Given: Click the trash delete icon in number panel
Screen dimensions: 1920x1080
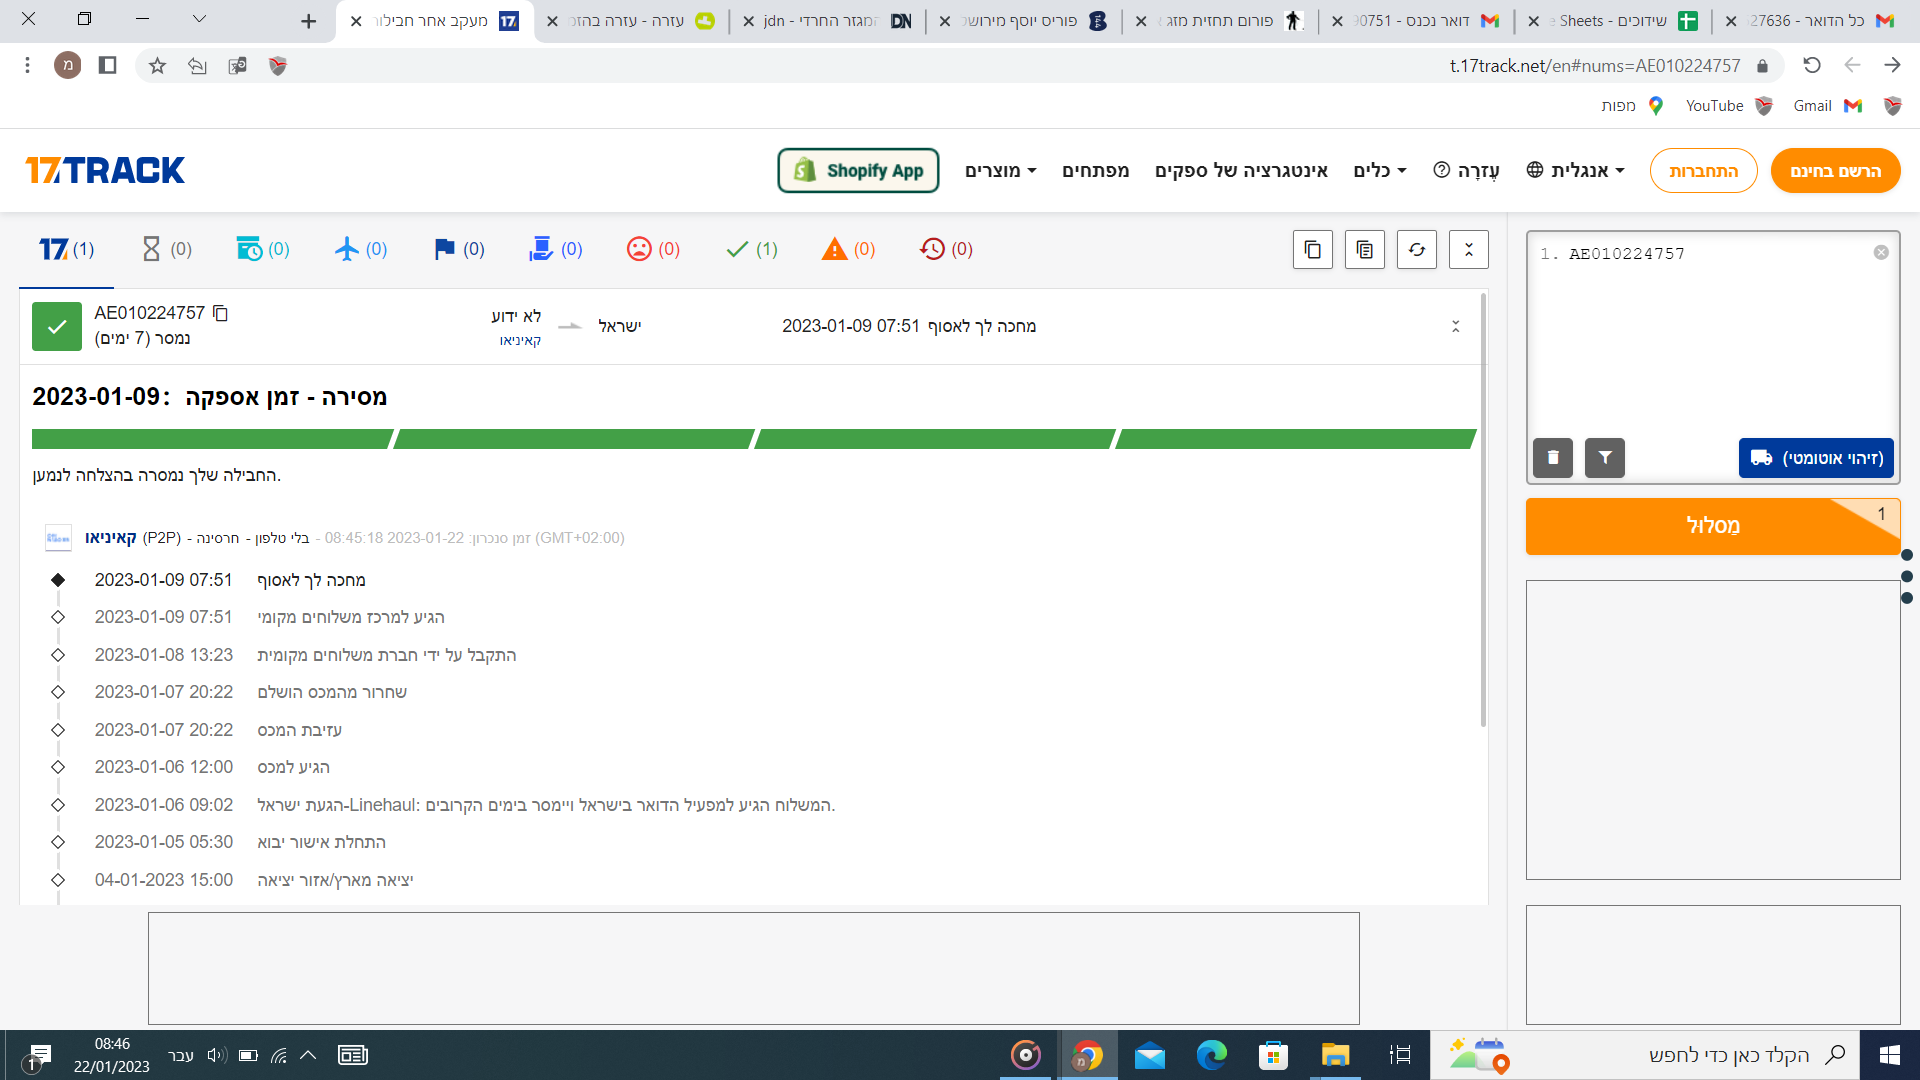Looking at the screenshot, I should click(x=1552, y=458).
